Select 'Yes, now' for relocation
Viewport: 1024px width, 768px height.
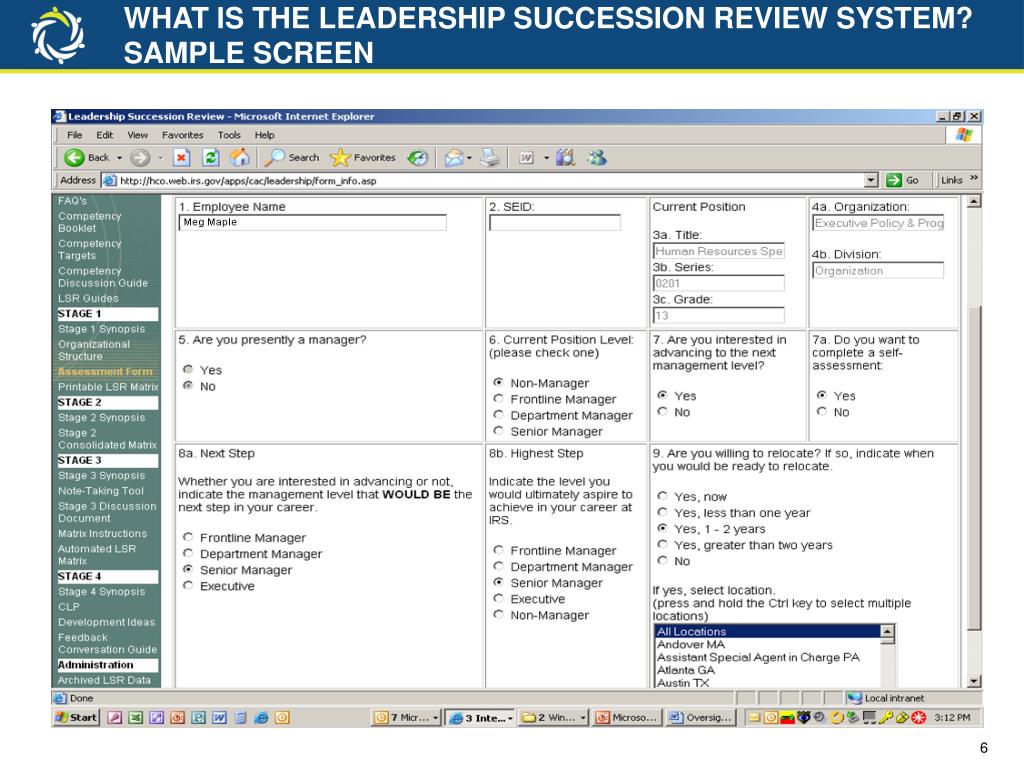point(662,496)
